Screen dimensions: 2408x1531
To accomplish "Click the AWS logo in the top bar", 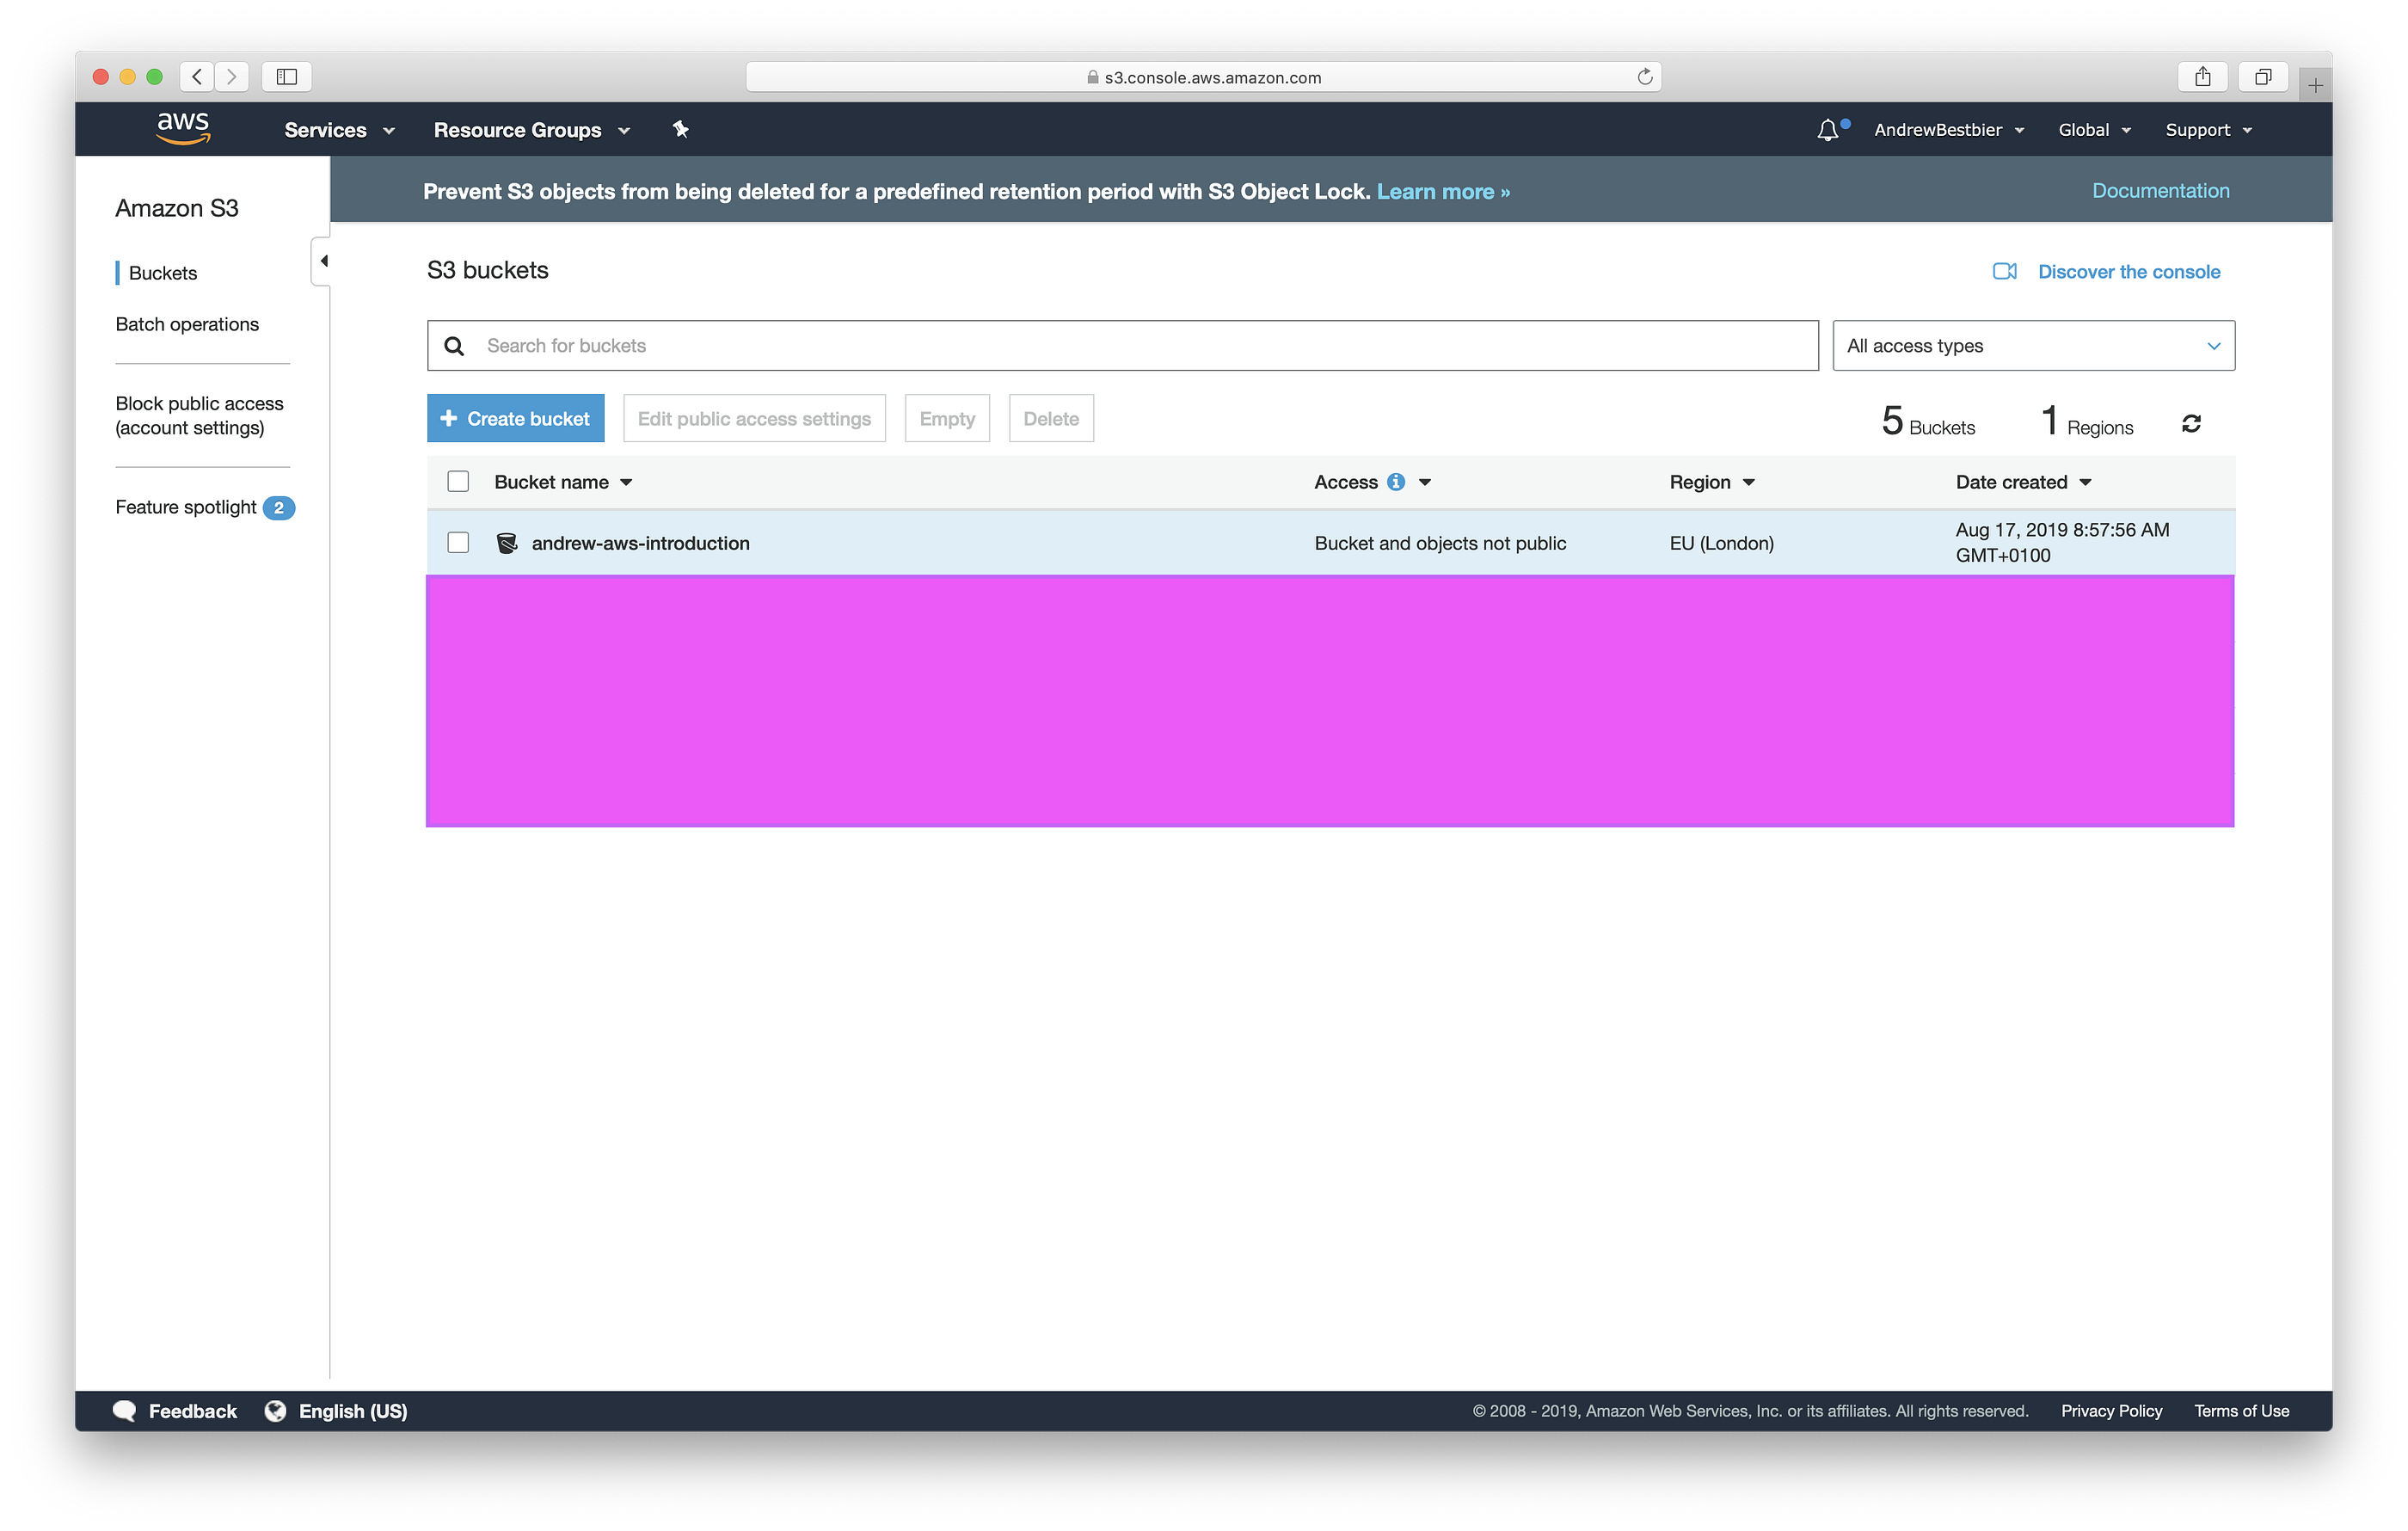I will coord(183,128).
